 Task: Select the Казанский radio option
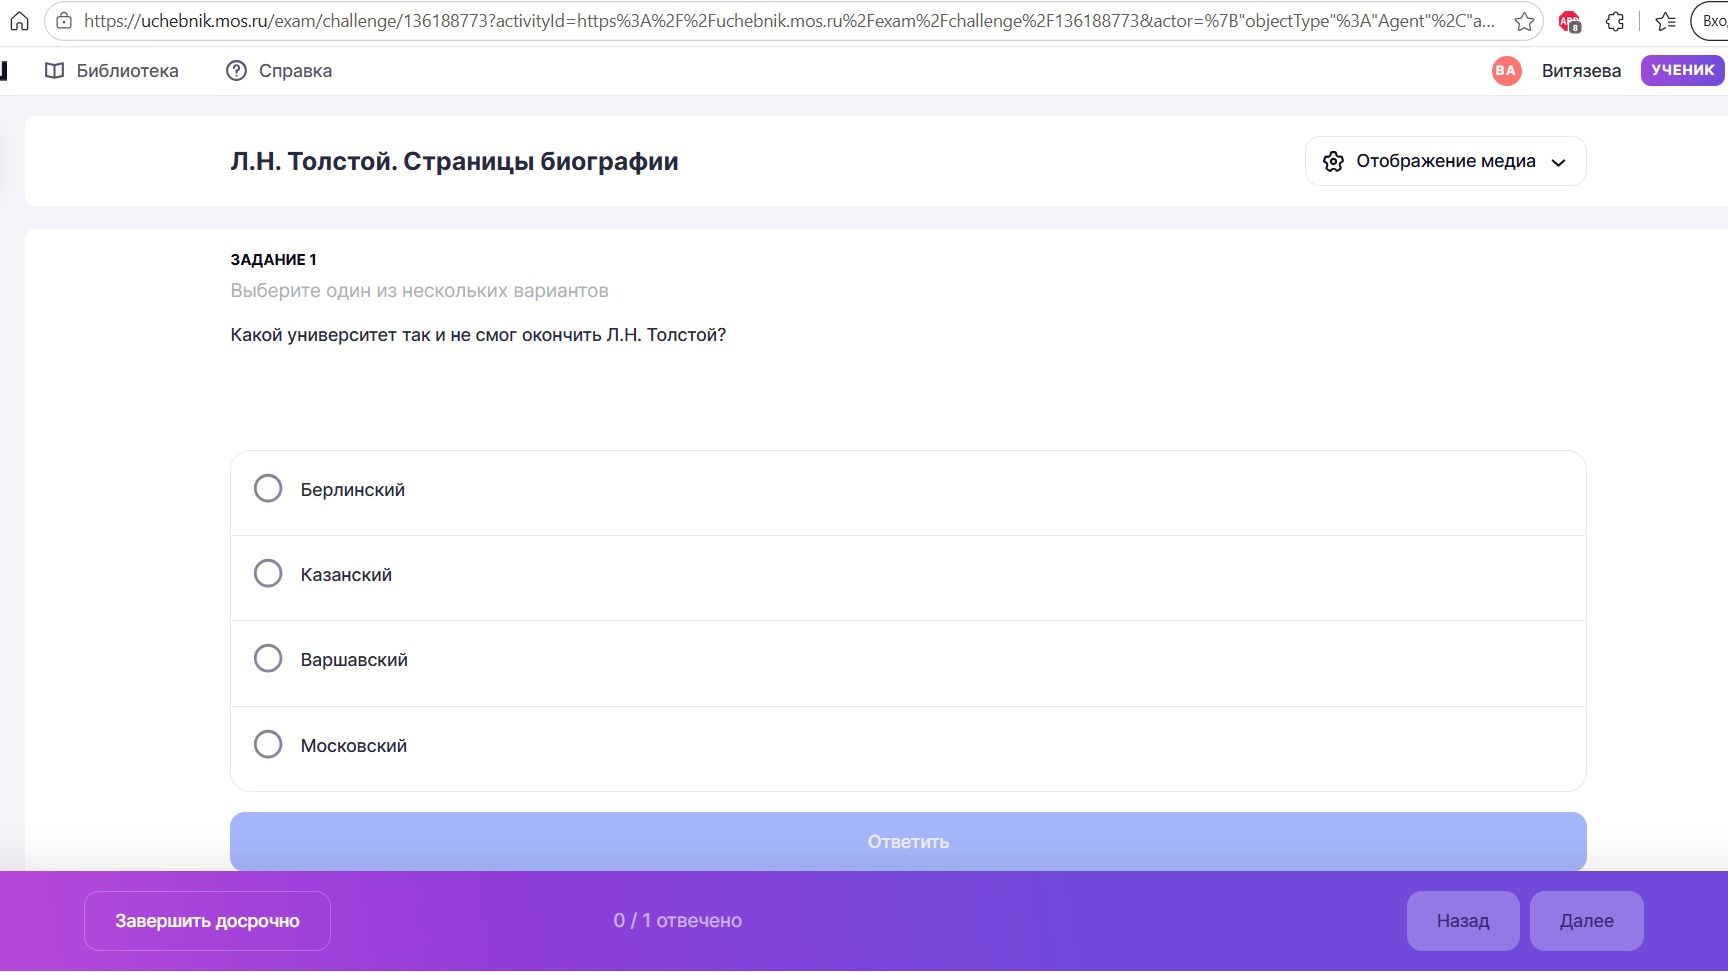pos(268,573)
